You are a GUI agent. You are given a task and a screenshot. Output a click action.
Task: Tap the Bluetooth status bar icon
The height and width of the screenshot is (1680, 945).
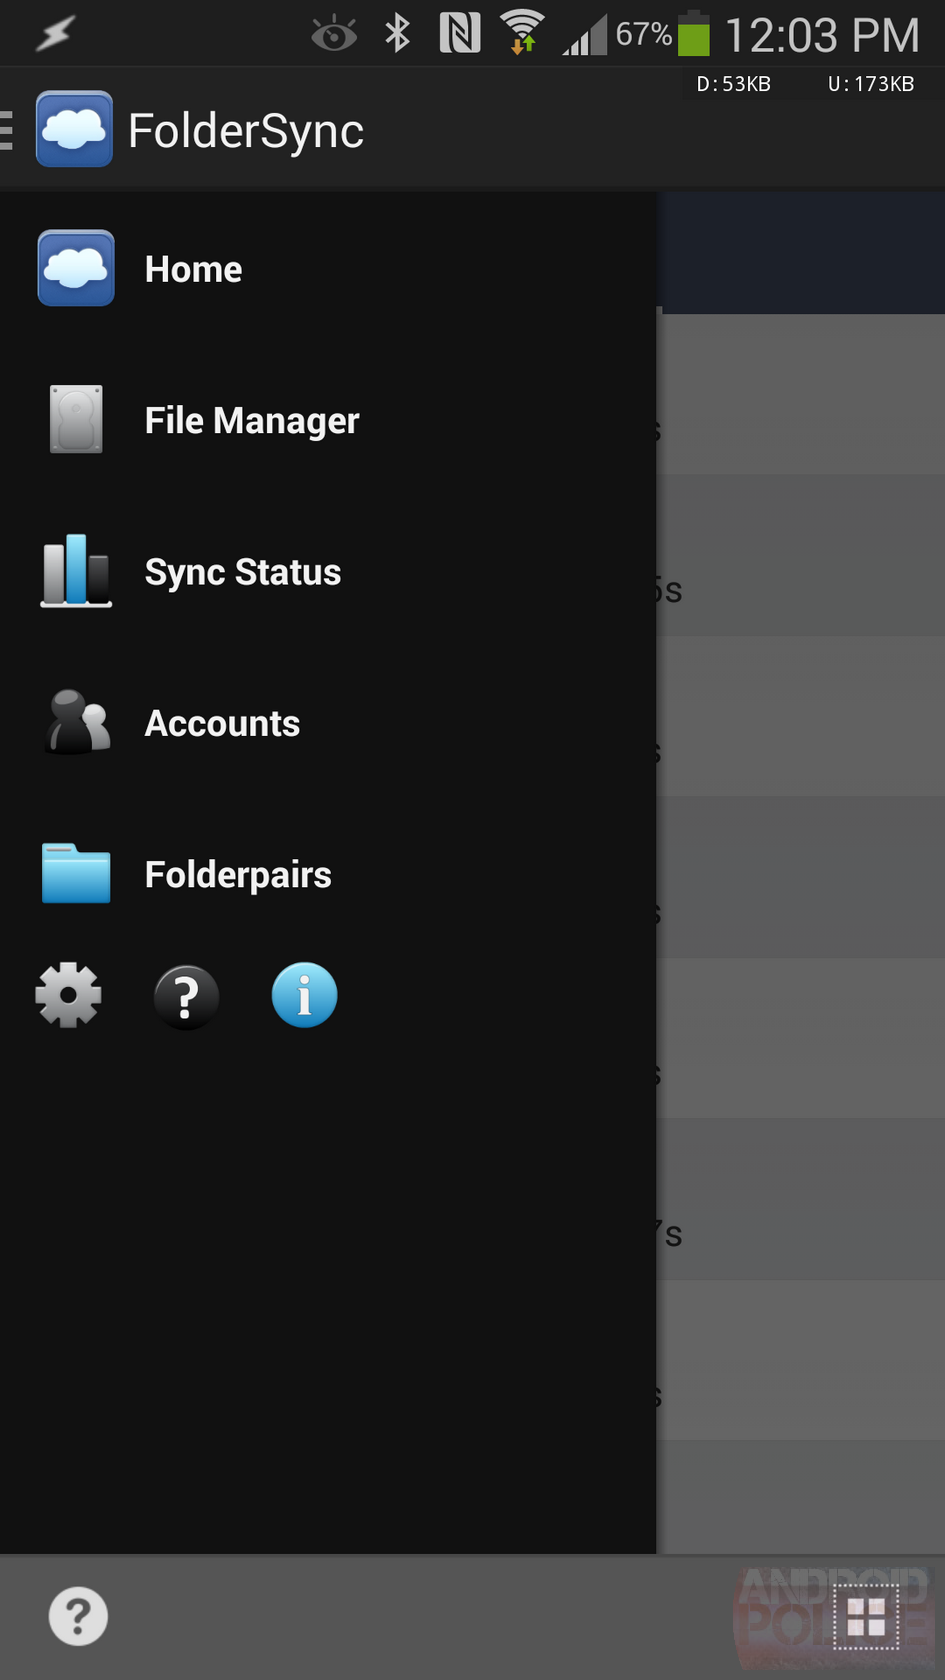(396, 33)
